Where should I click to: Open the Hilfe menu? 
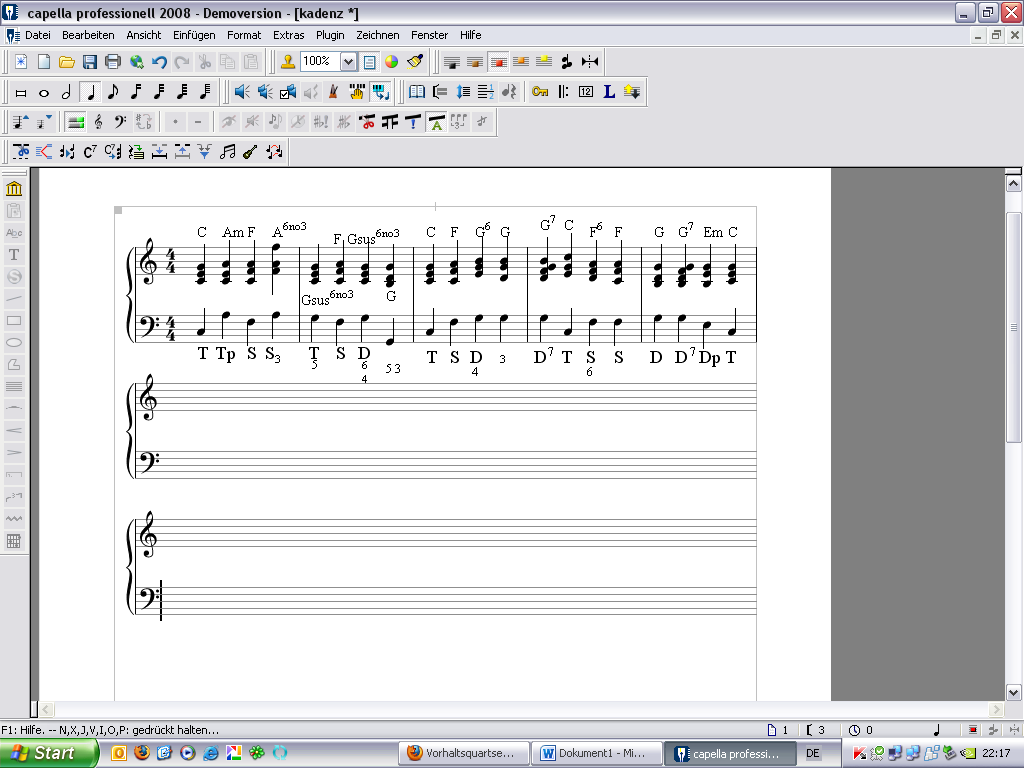coord(470,35)
